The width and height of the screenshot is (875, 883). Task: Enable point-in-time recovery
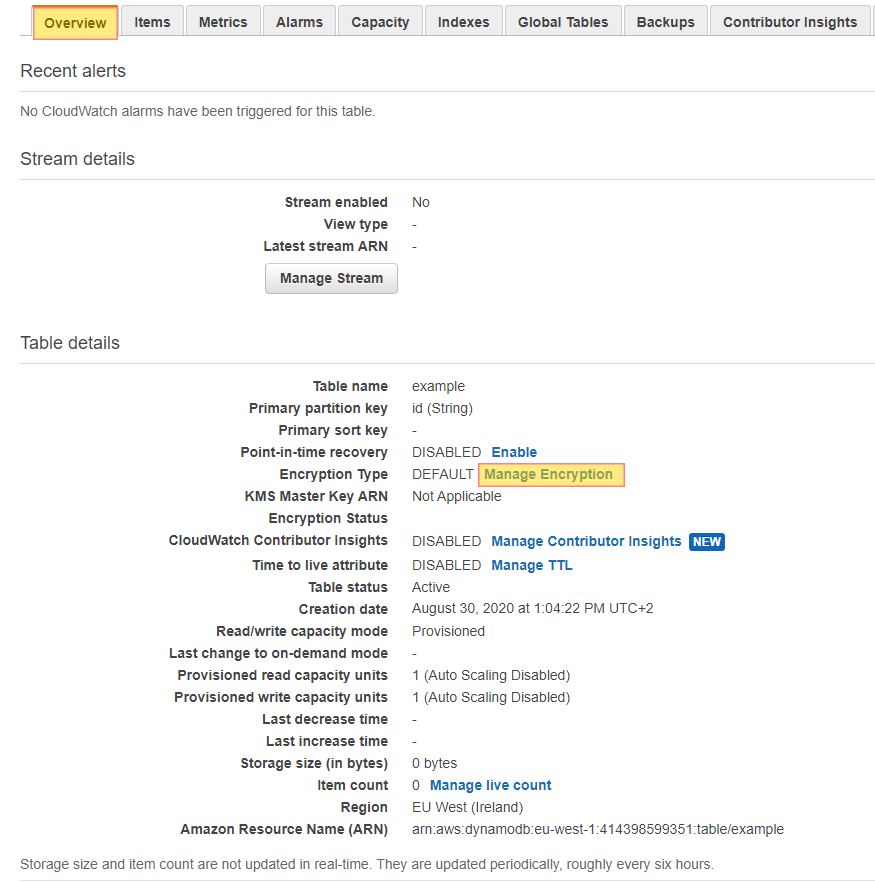click(514, 452)
